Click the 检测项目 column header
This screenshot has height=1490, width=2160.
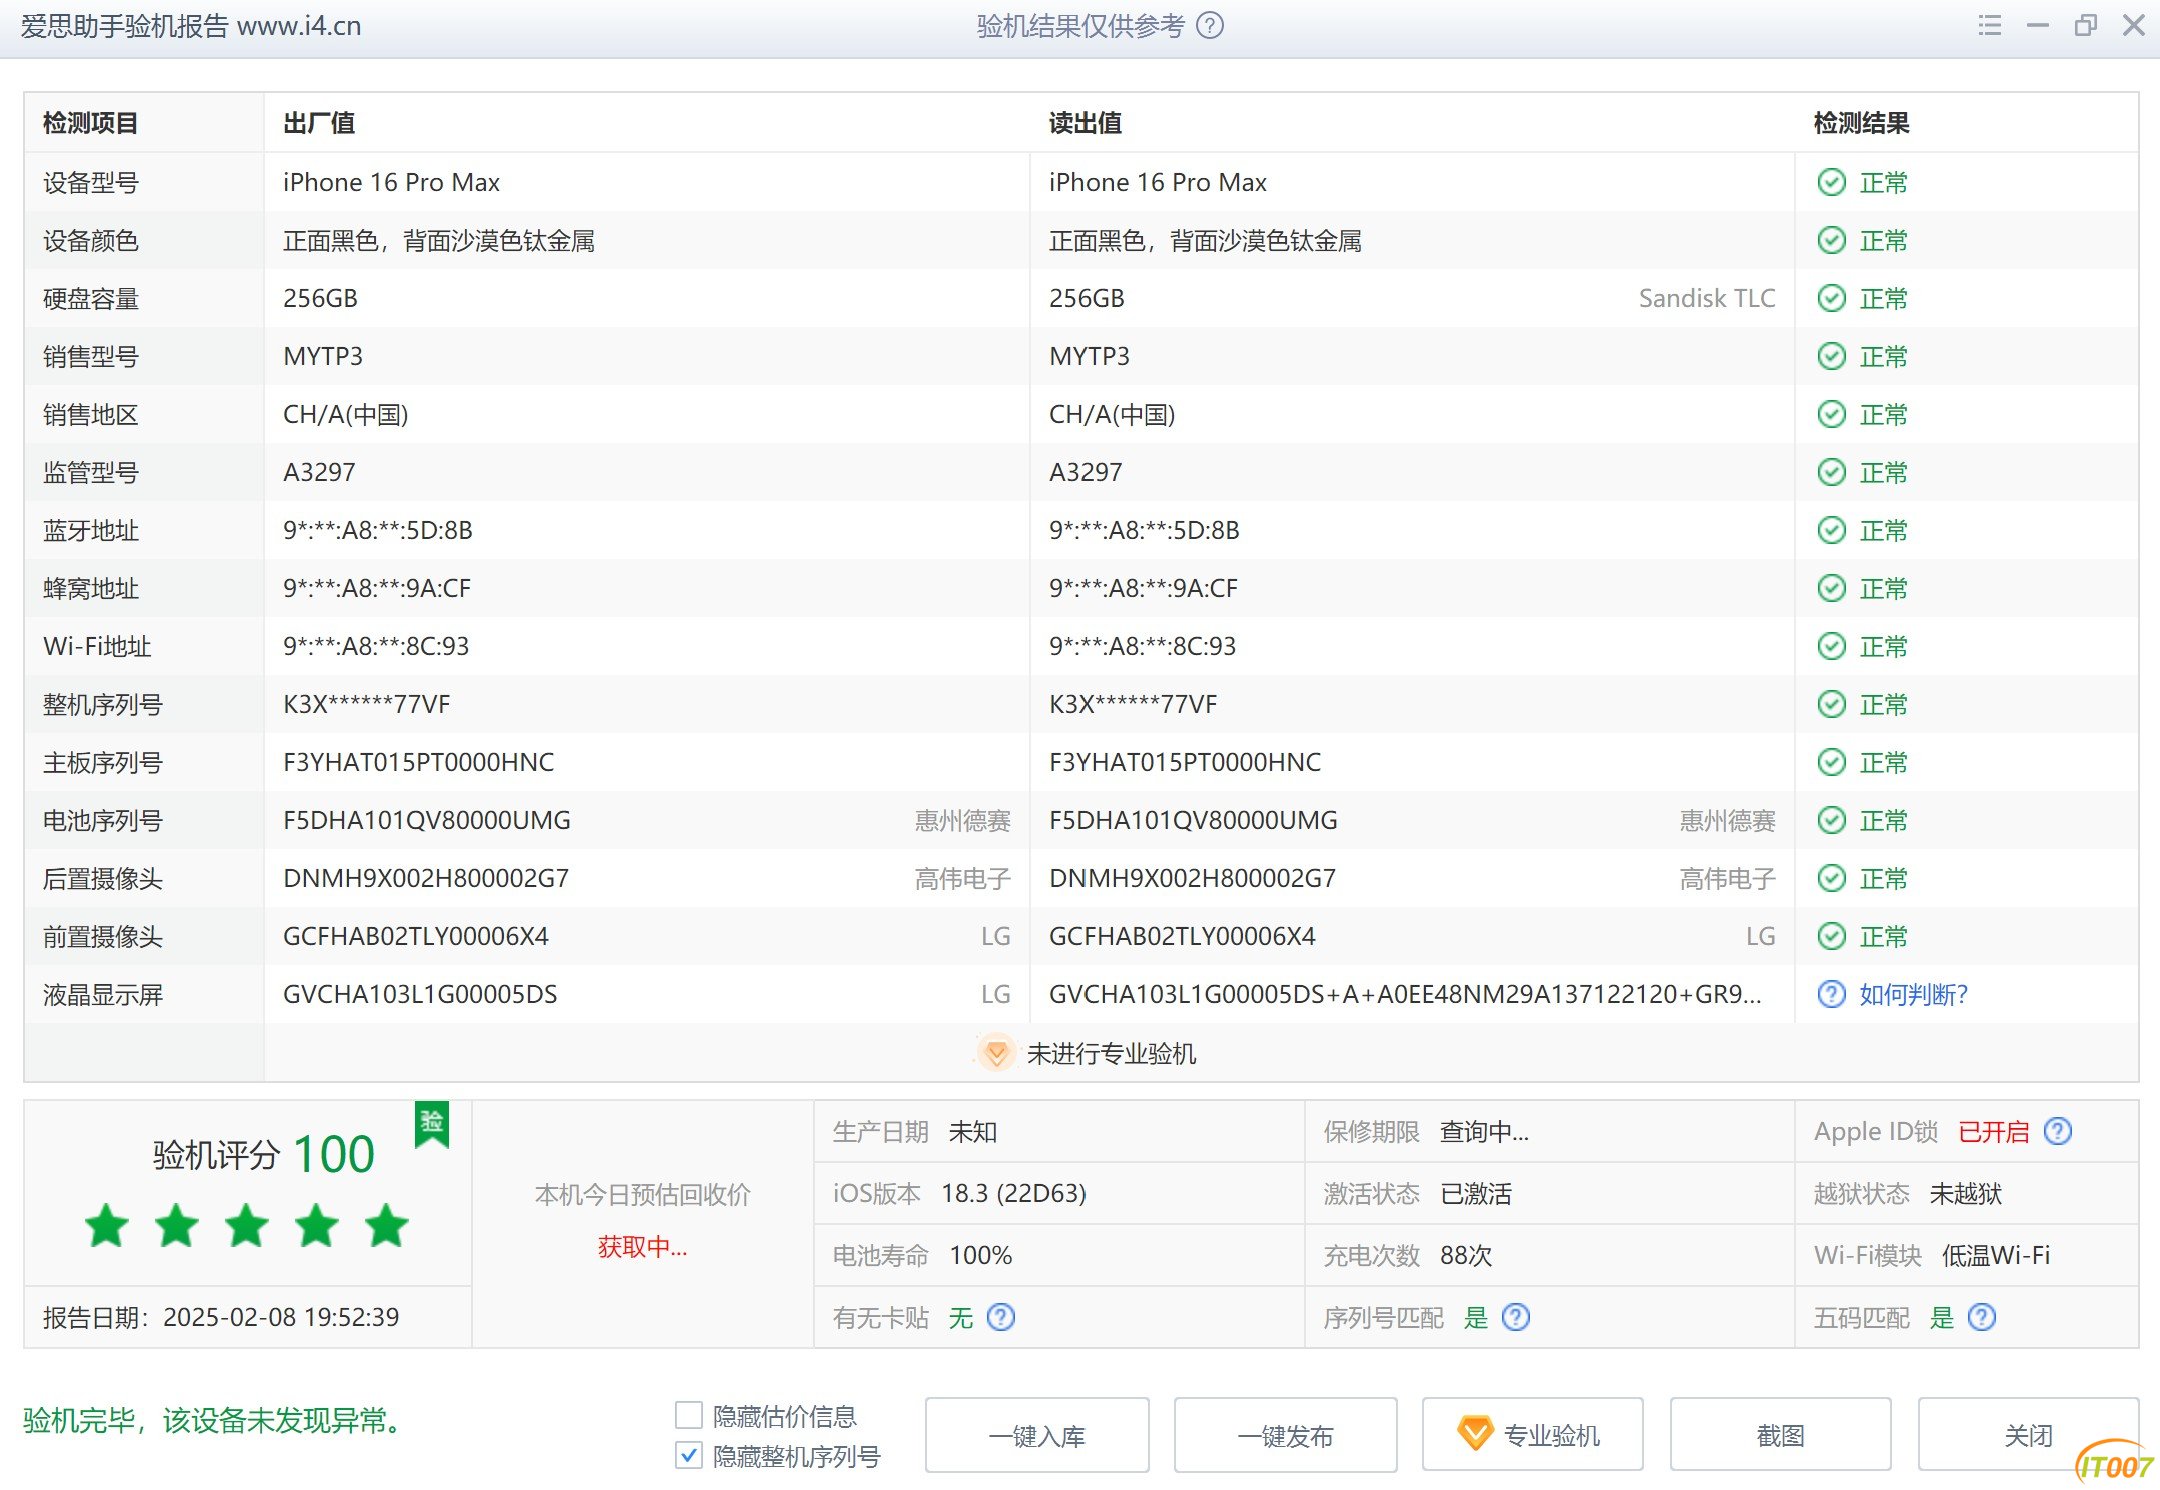(x=90, y=123)
